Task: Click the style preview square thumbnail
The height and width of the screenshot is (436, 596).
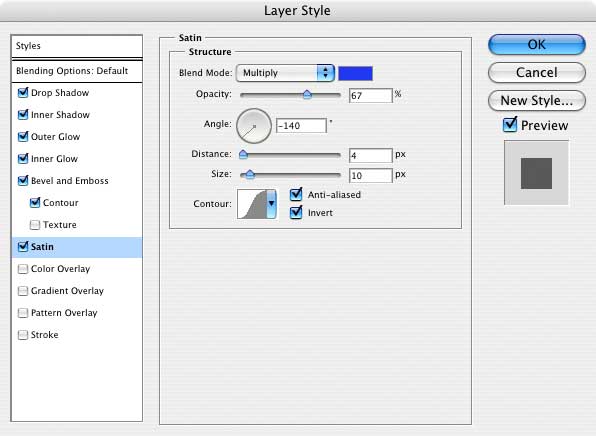Action: pos(536,173)
